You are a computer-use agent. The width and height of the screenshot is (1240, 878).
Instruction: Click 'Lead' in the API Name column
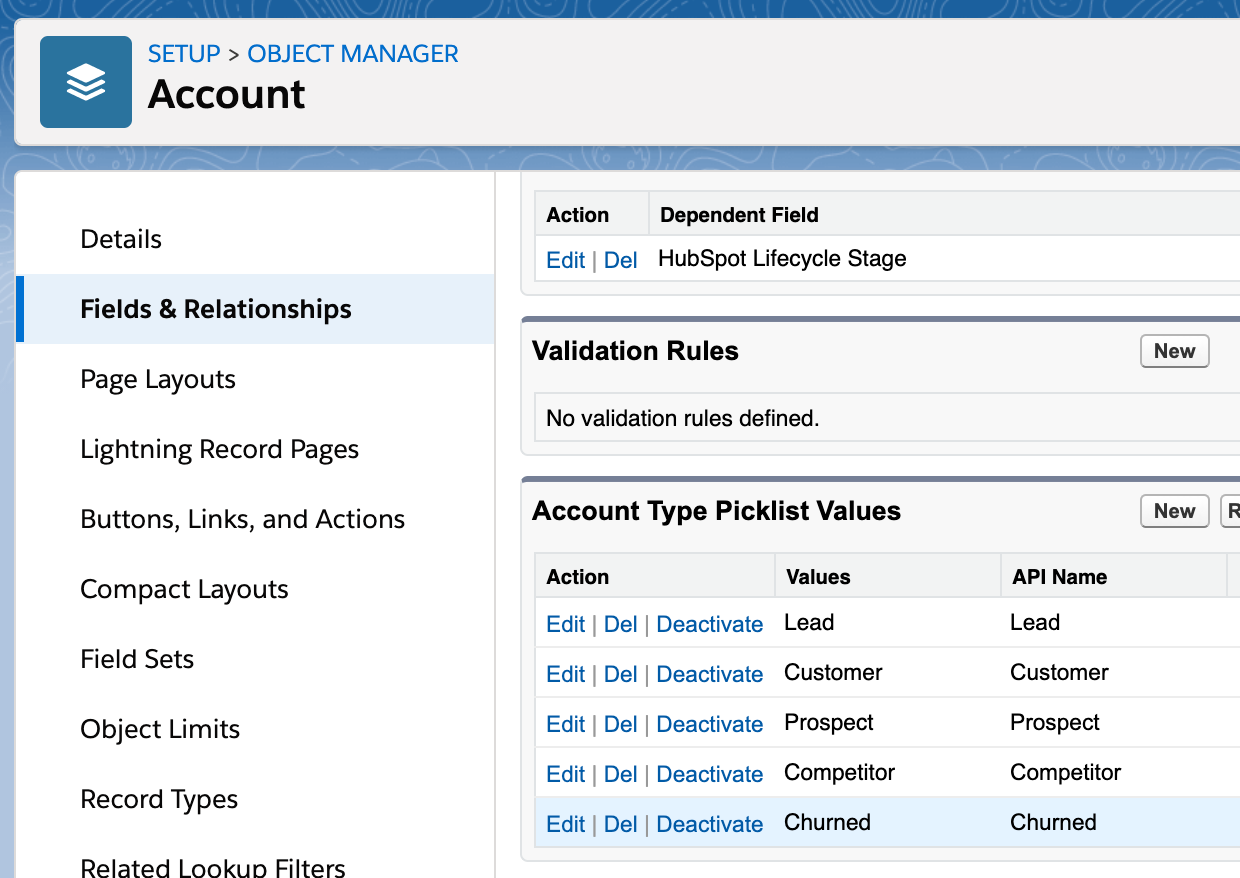pyautogui.click(x=1035, y=622)
